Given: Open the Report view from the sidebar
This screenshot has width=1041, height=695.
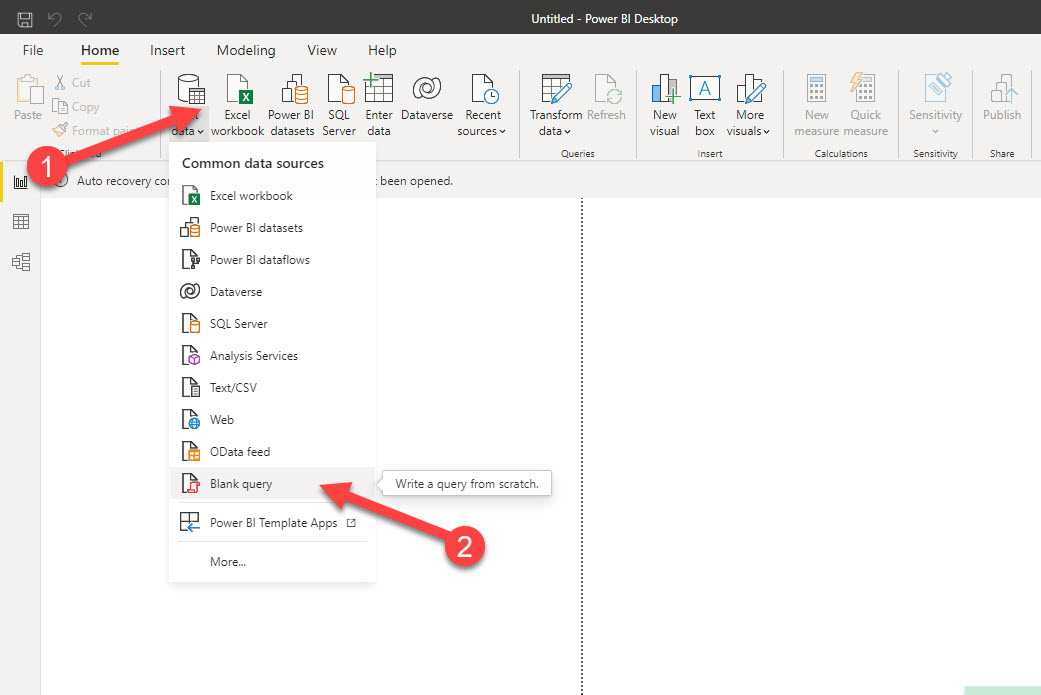Looking at the screenshot, I should pos(21,181).
